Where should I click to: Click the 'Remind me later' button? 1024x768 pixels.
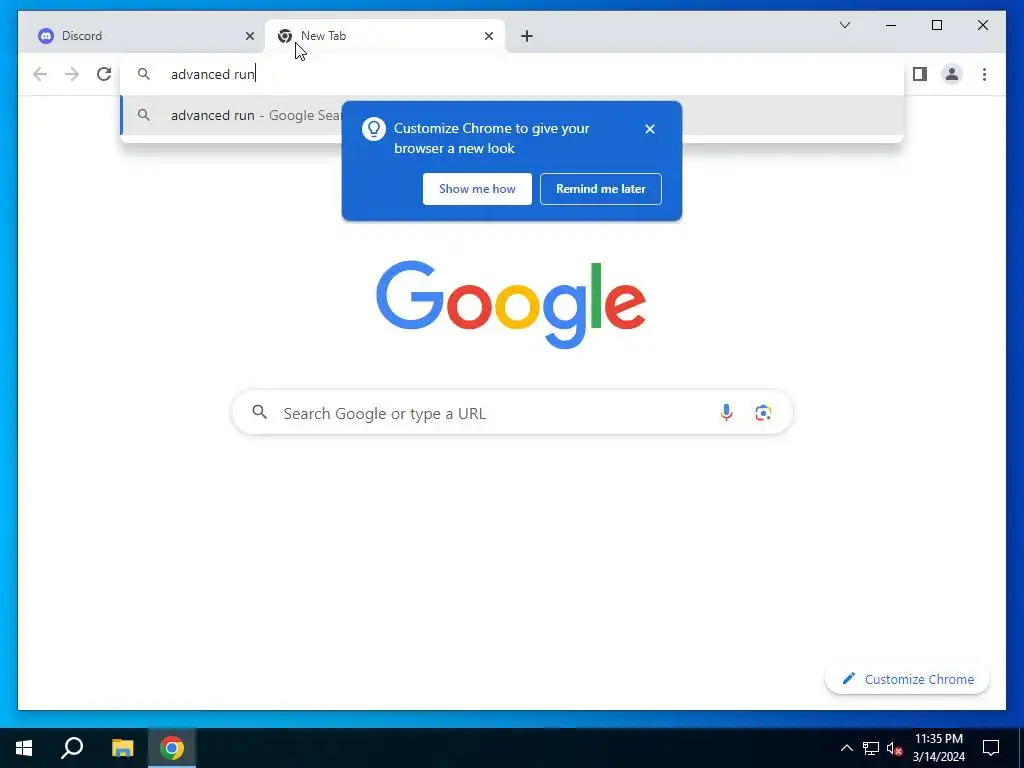coord(601,189)
